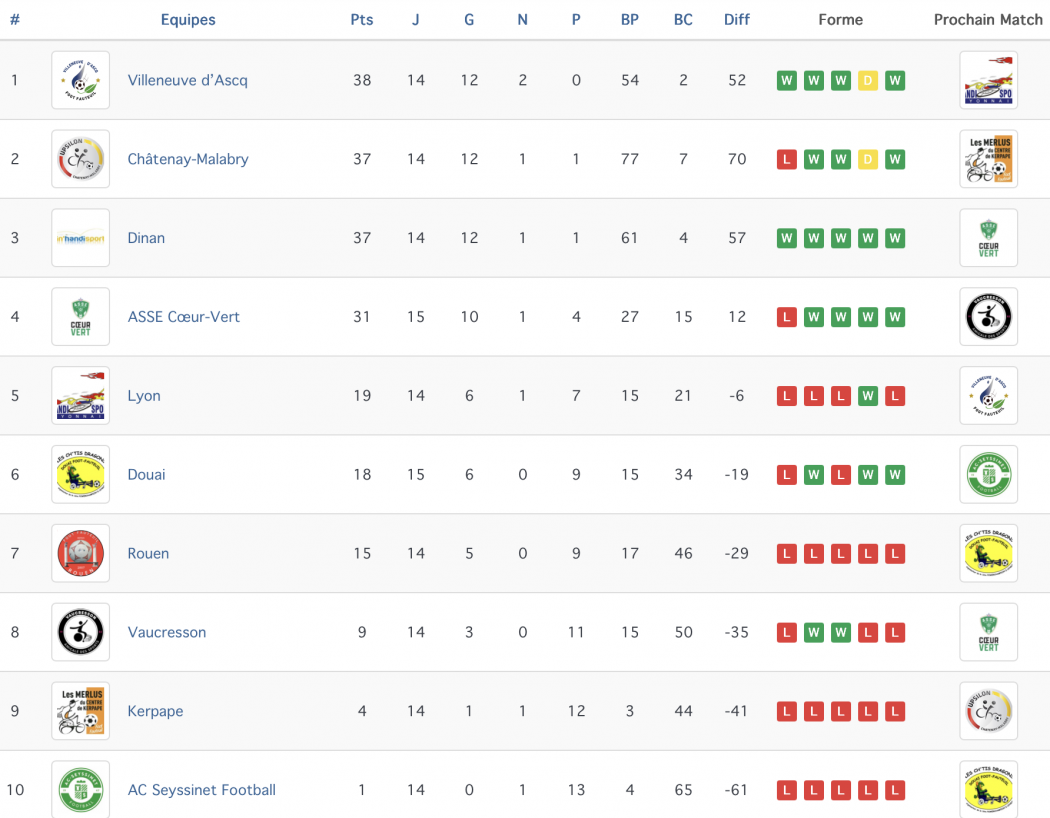Click the red L badge in Châtenay-Malabry's form
The height and width of the screenshot is (818, 1050).
pos(787,159)
